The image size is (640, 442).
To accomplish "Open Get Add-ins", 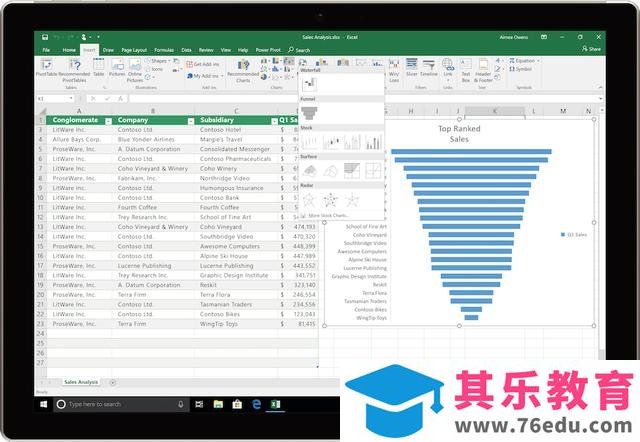I will [203, 64].
